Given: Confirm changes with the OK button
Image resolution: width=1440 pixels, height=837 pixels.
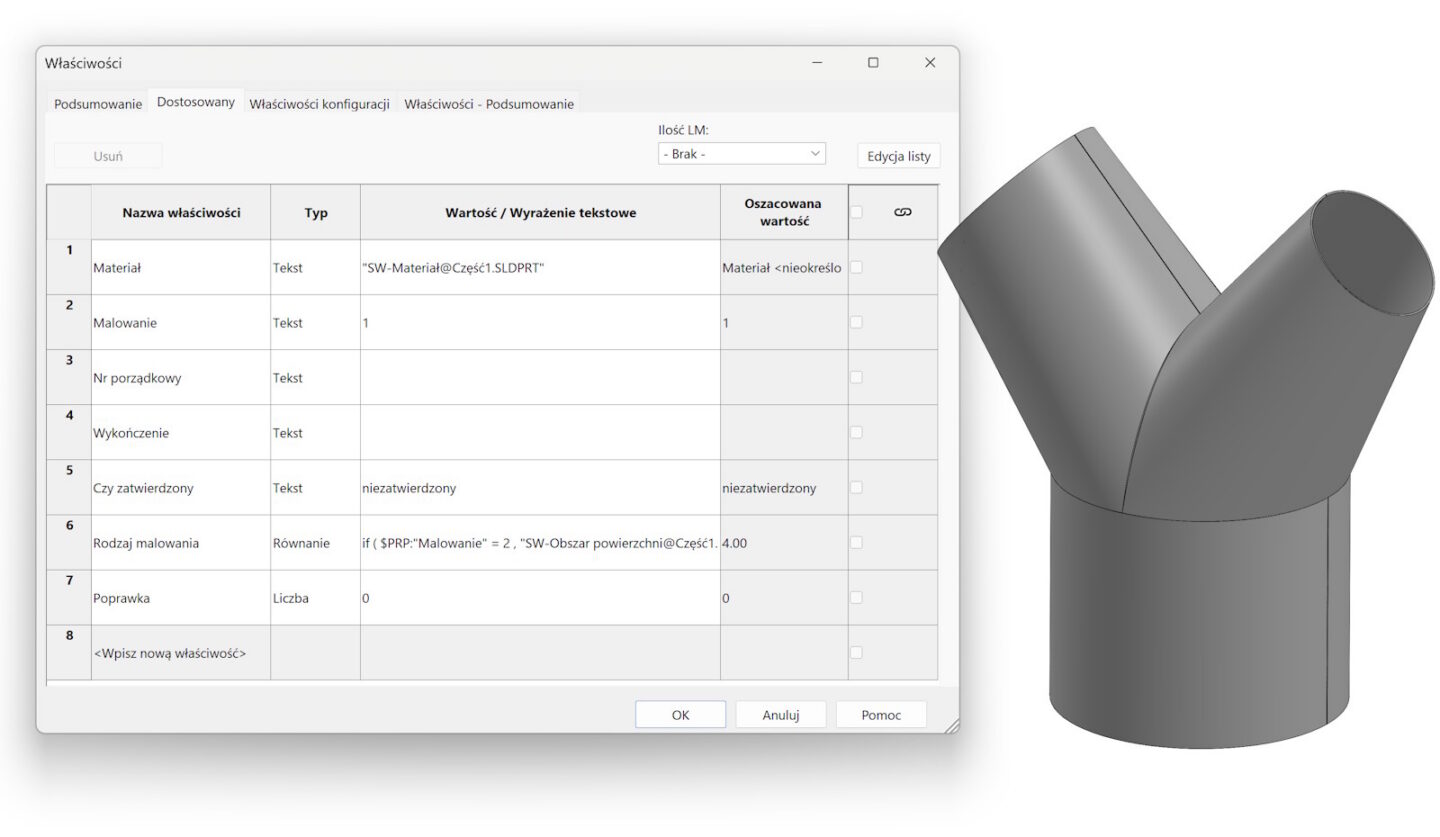Looking at the screenshot, I should point(680,713).
